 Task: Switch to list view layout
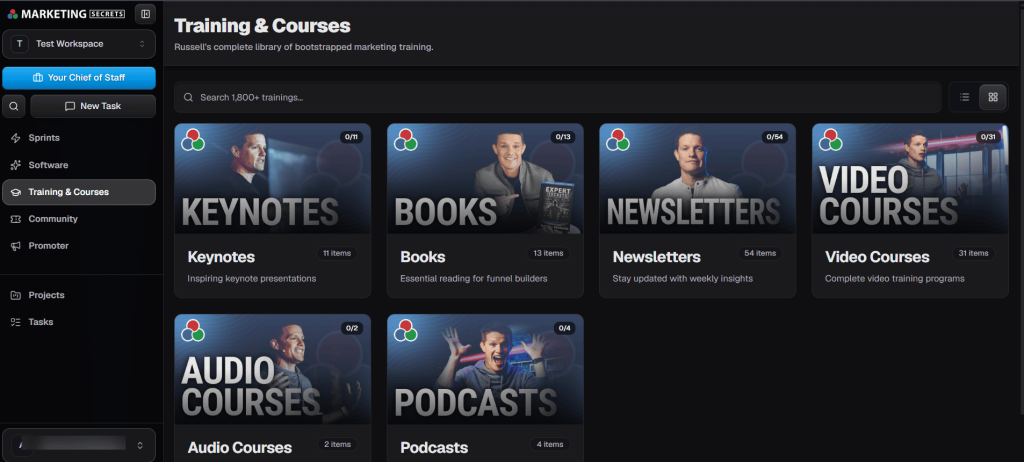[x=965, y=97]
